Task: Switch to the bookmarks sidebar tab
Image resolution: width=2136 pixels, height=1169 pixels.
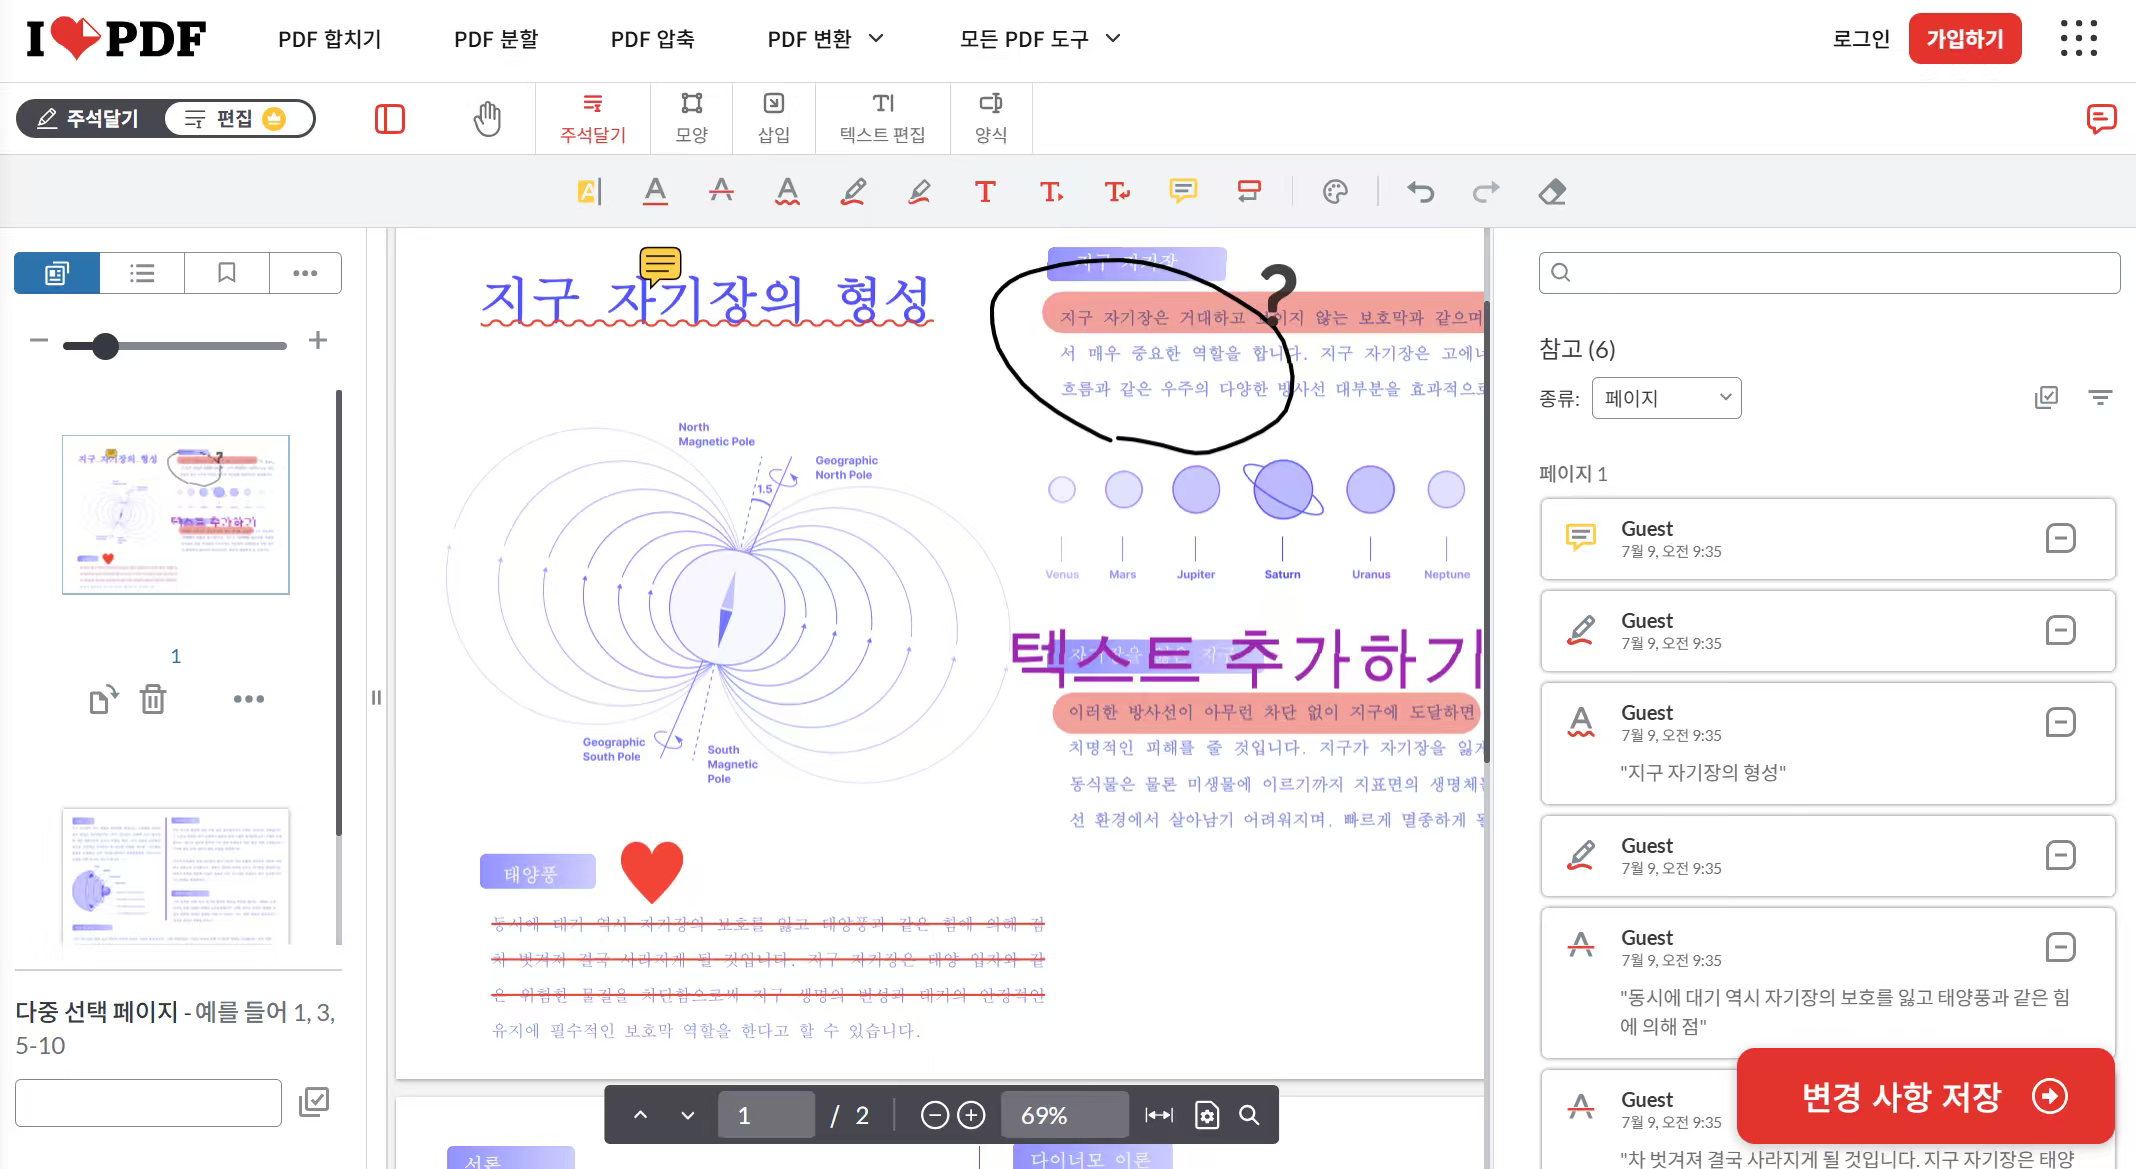Action: pos(227,273)
